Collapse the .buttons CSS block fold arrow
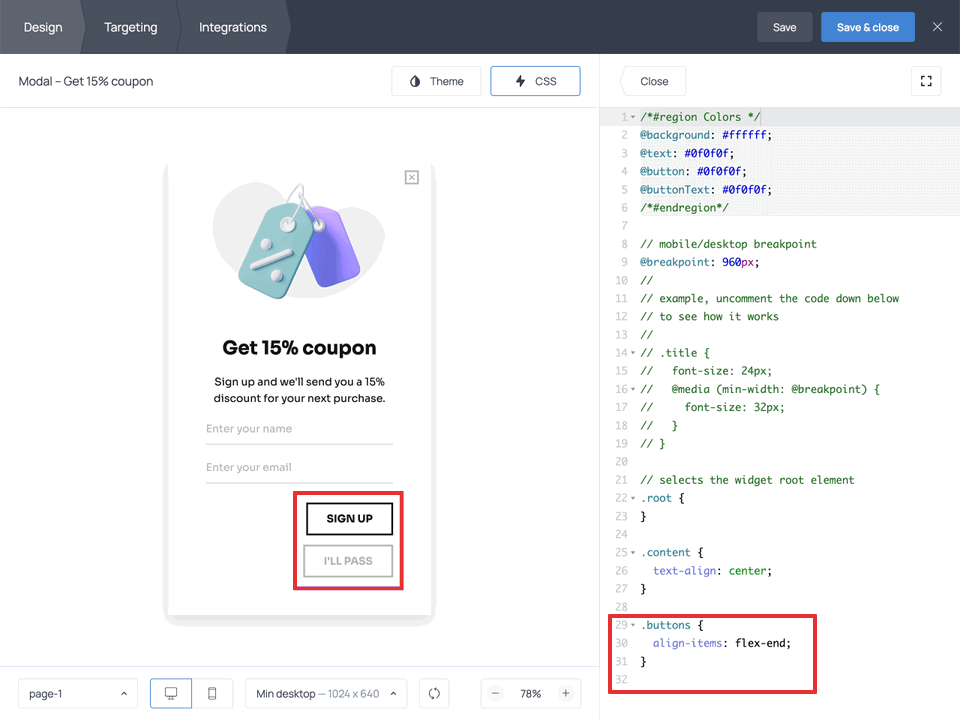 coord(633,625)
